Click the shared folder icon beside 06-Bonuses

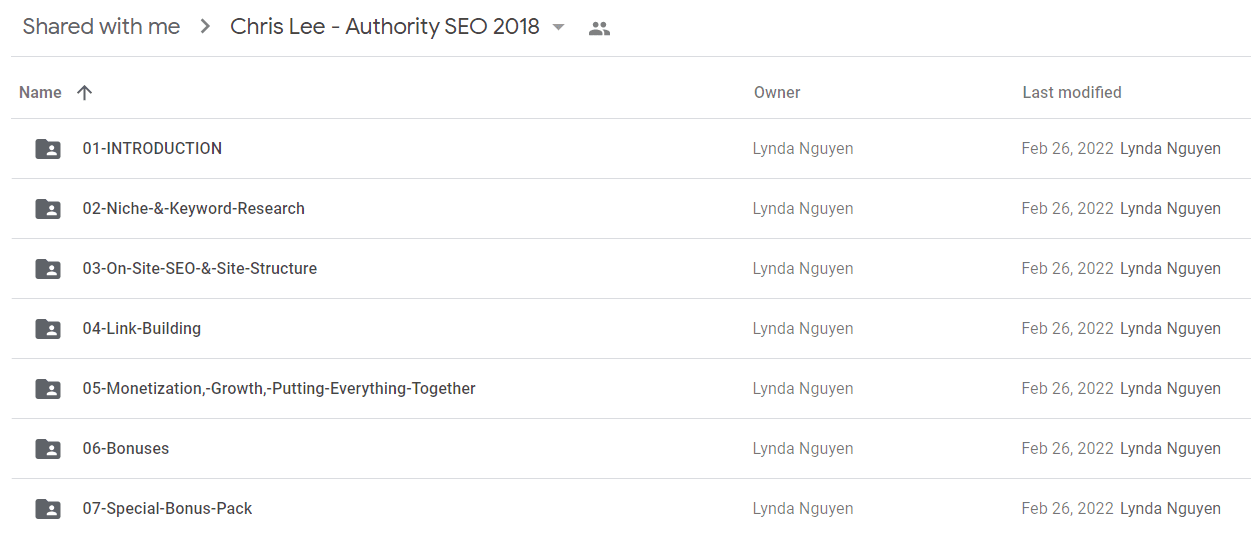[x=48, y=449]
